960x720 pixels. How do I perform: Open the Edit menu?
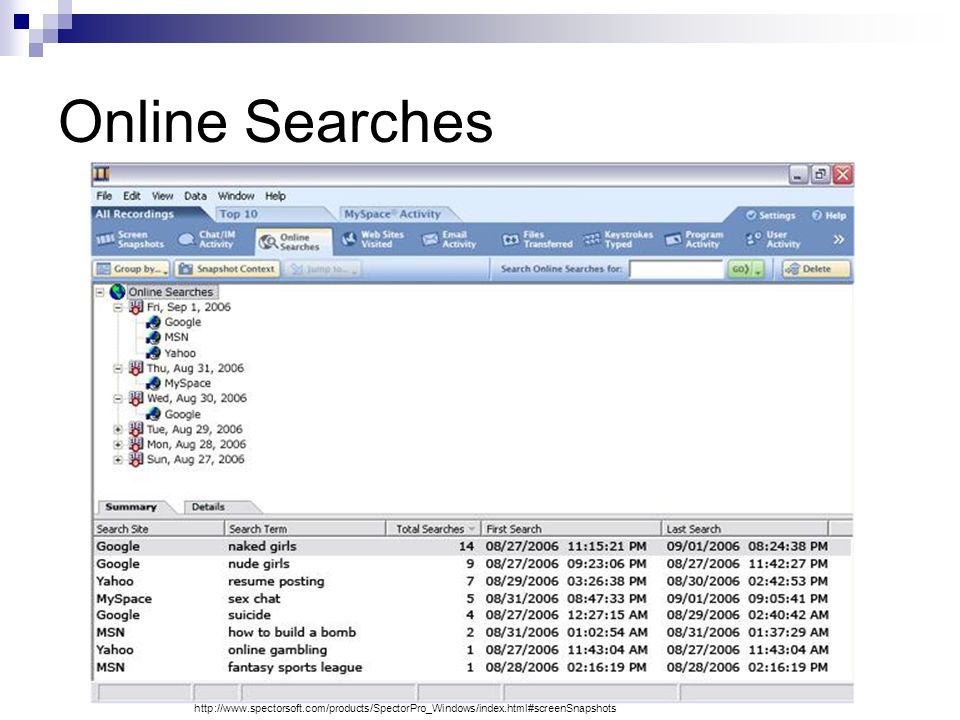pos(132,196)
